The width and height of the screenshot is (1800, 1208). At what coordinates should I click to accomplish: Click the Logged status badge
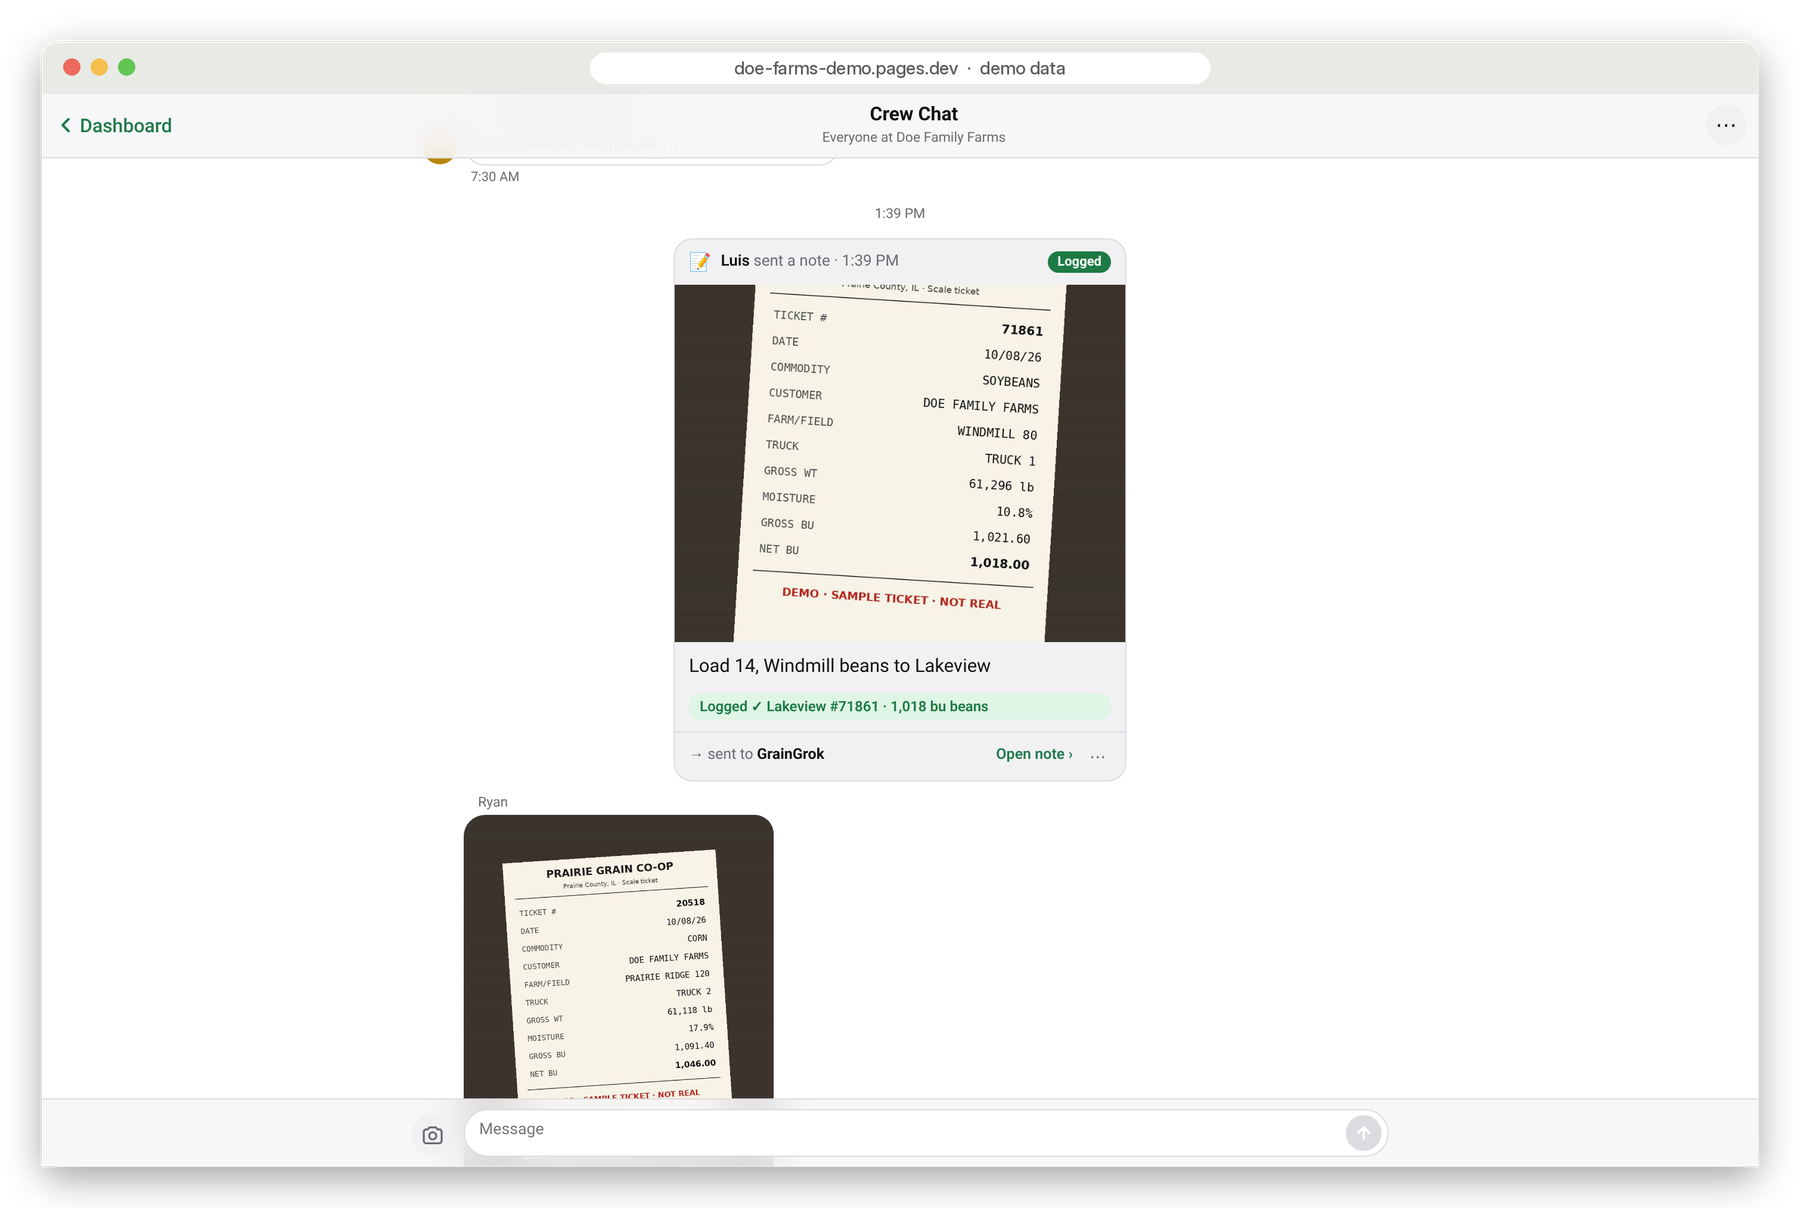[1079, 262]
